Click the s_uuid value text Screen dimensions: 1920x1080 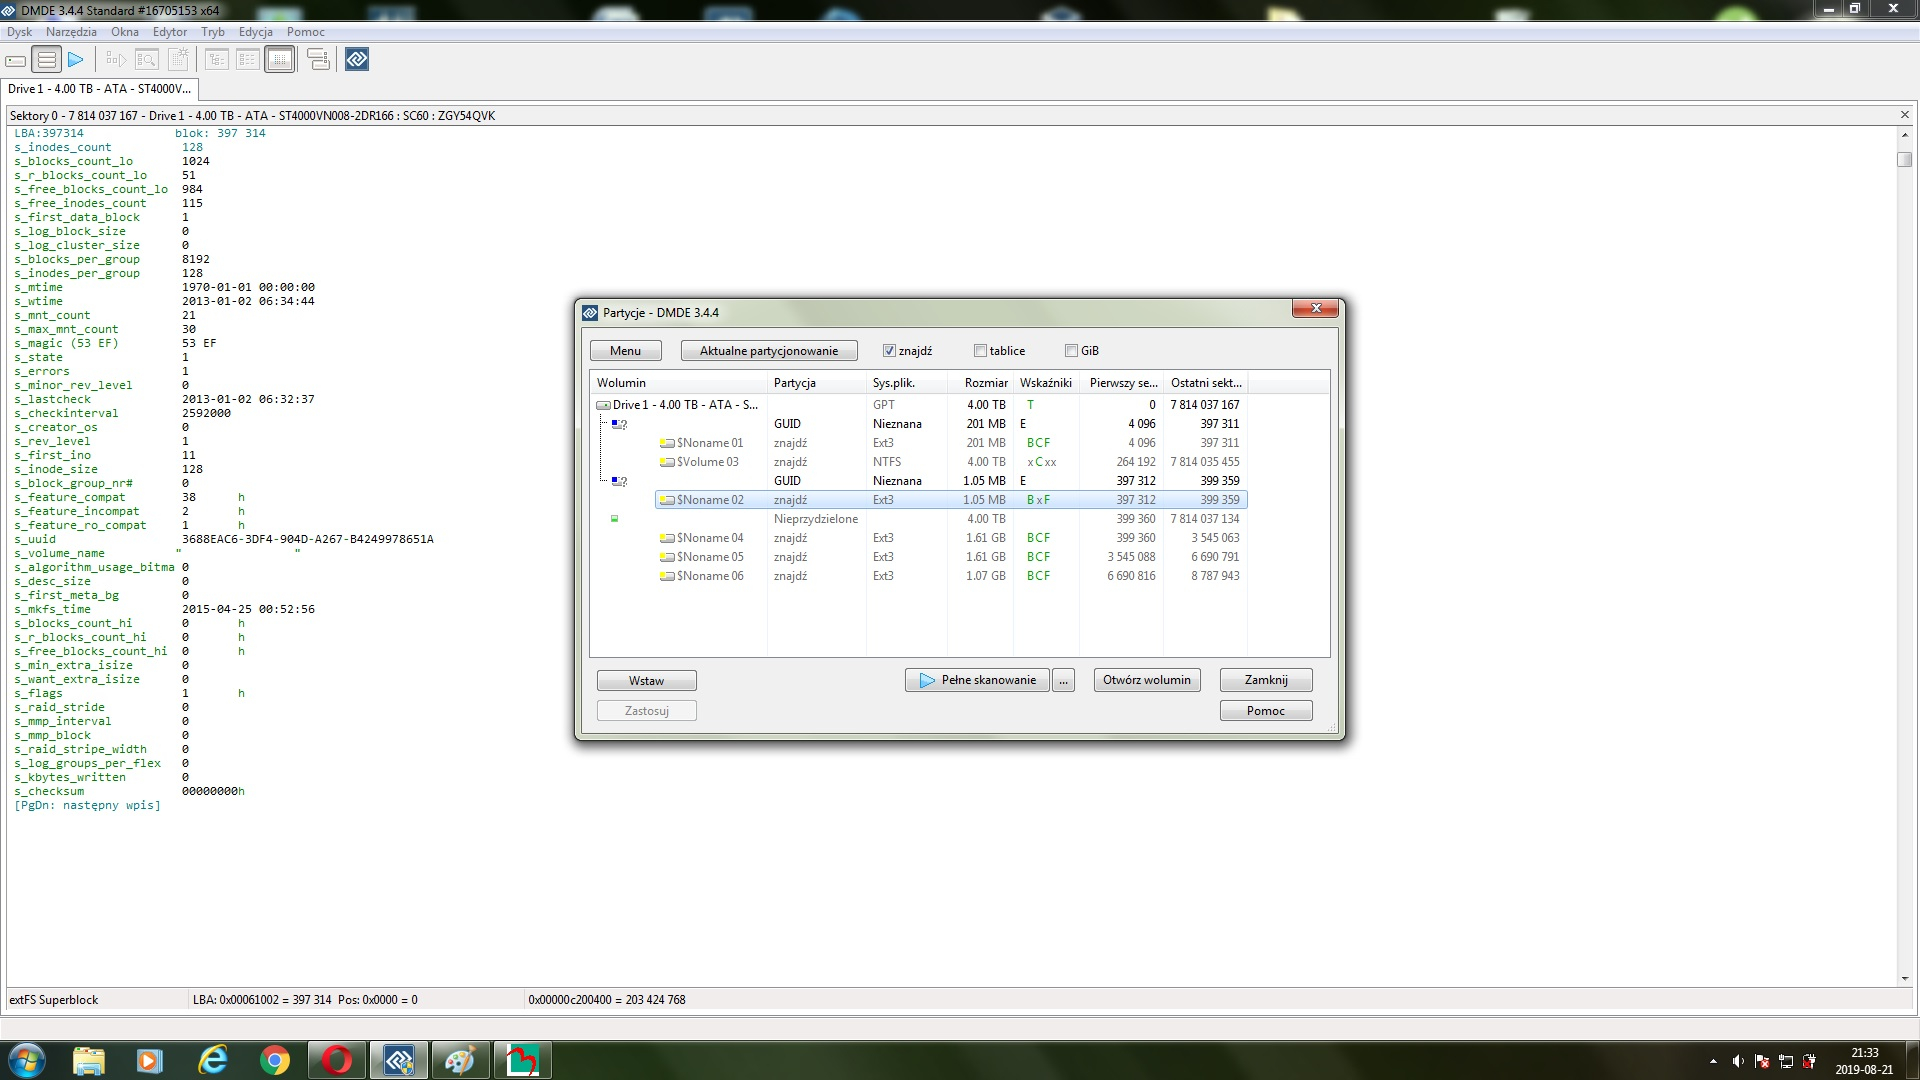tap(308, 539)
